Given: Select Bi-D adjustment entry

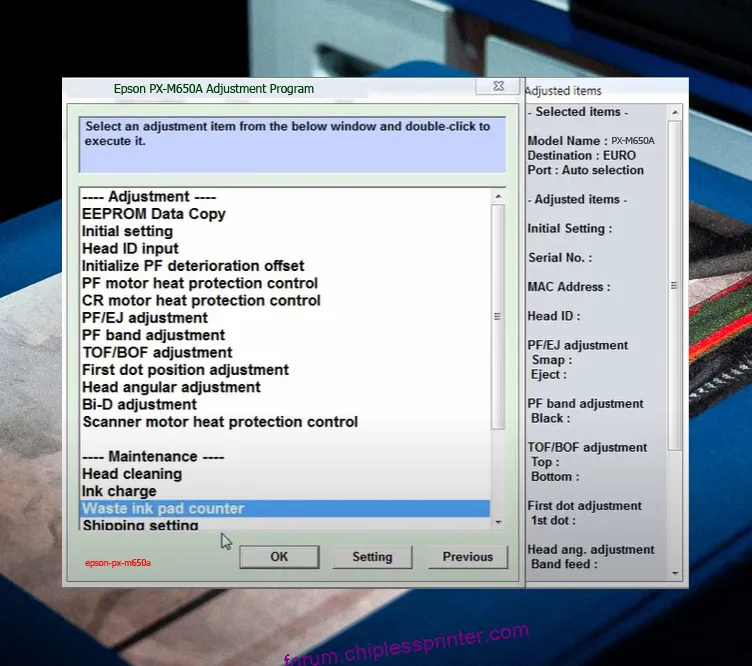Looking at the screenshot, I should tap(139, 404).
